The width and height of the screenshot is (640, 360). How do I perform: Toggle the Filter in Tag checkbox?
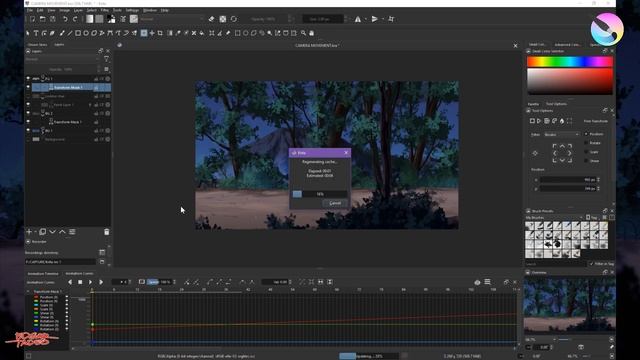point(592,264)
